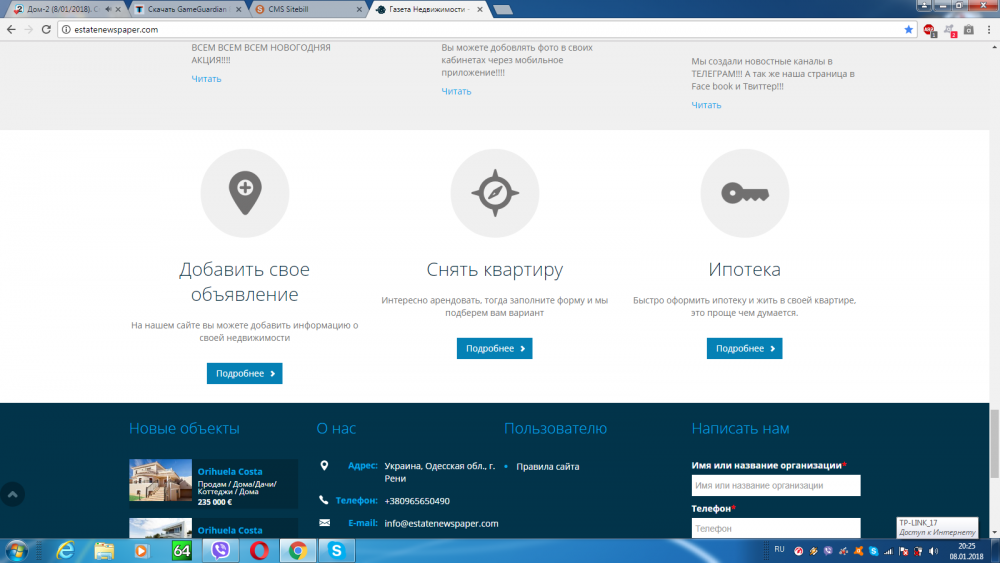Click Подробнее under Добавить свое объявление

pyautogui.click(x=244, y=373)
